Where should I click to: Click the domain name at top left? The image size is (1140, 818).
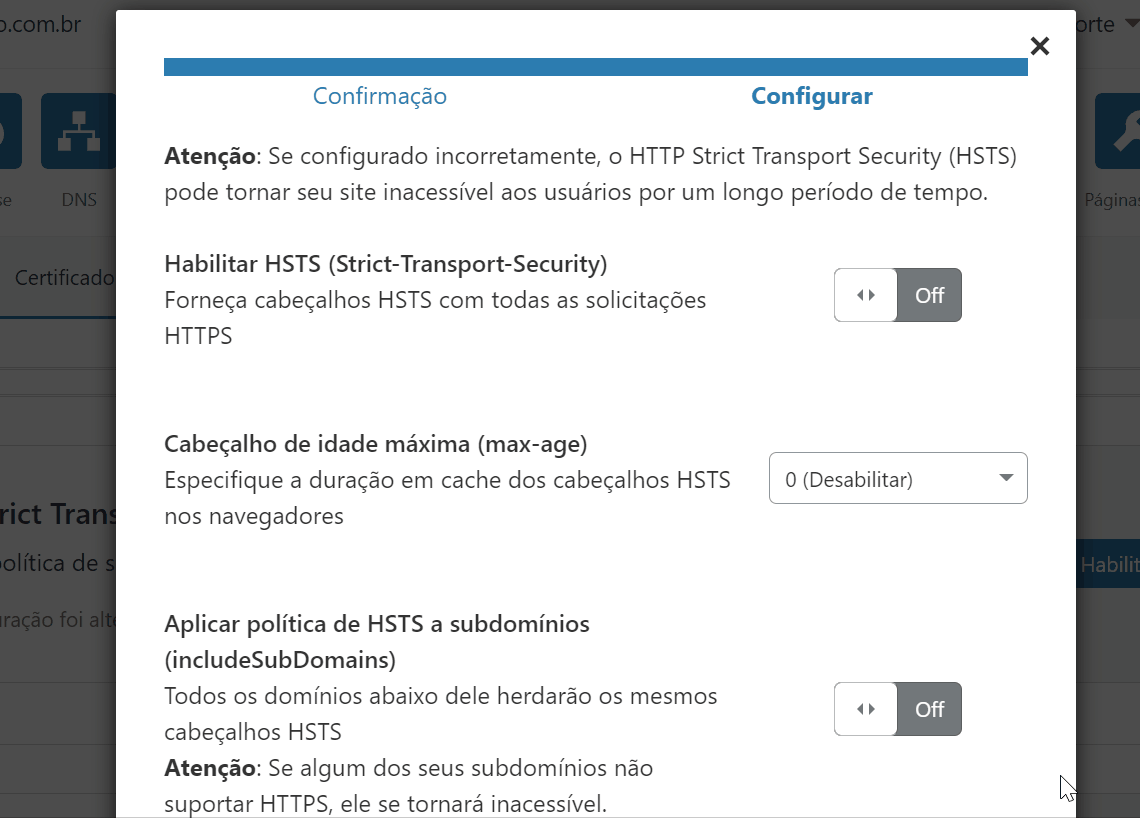click(x=41, y=24)
